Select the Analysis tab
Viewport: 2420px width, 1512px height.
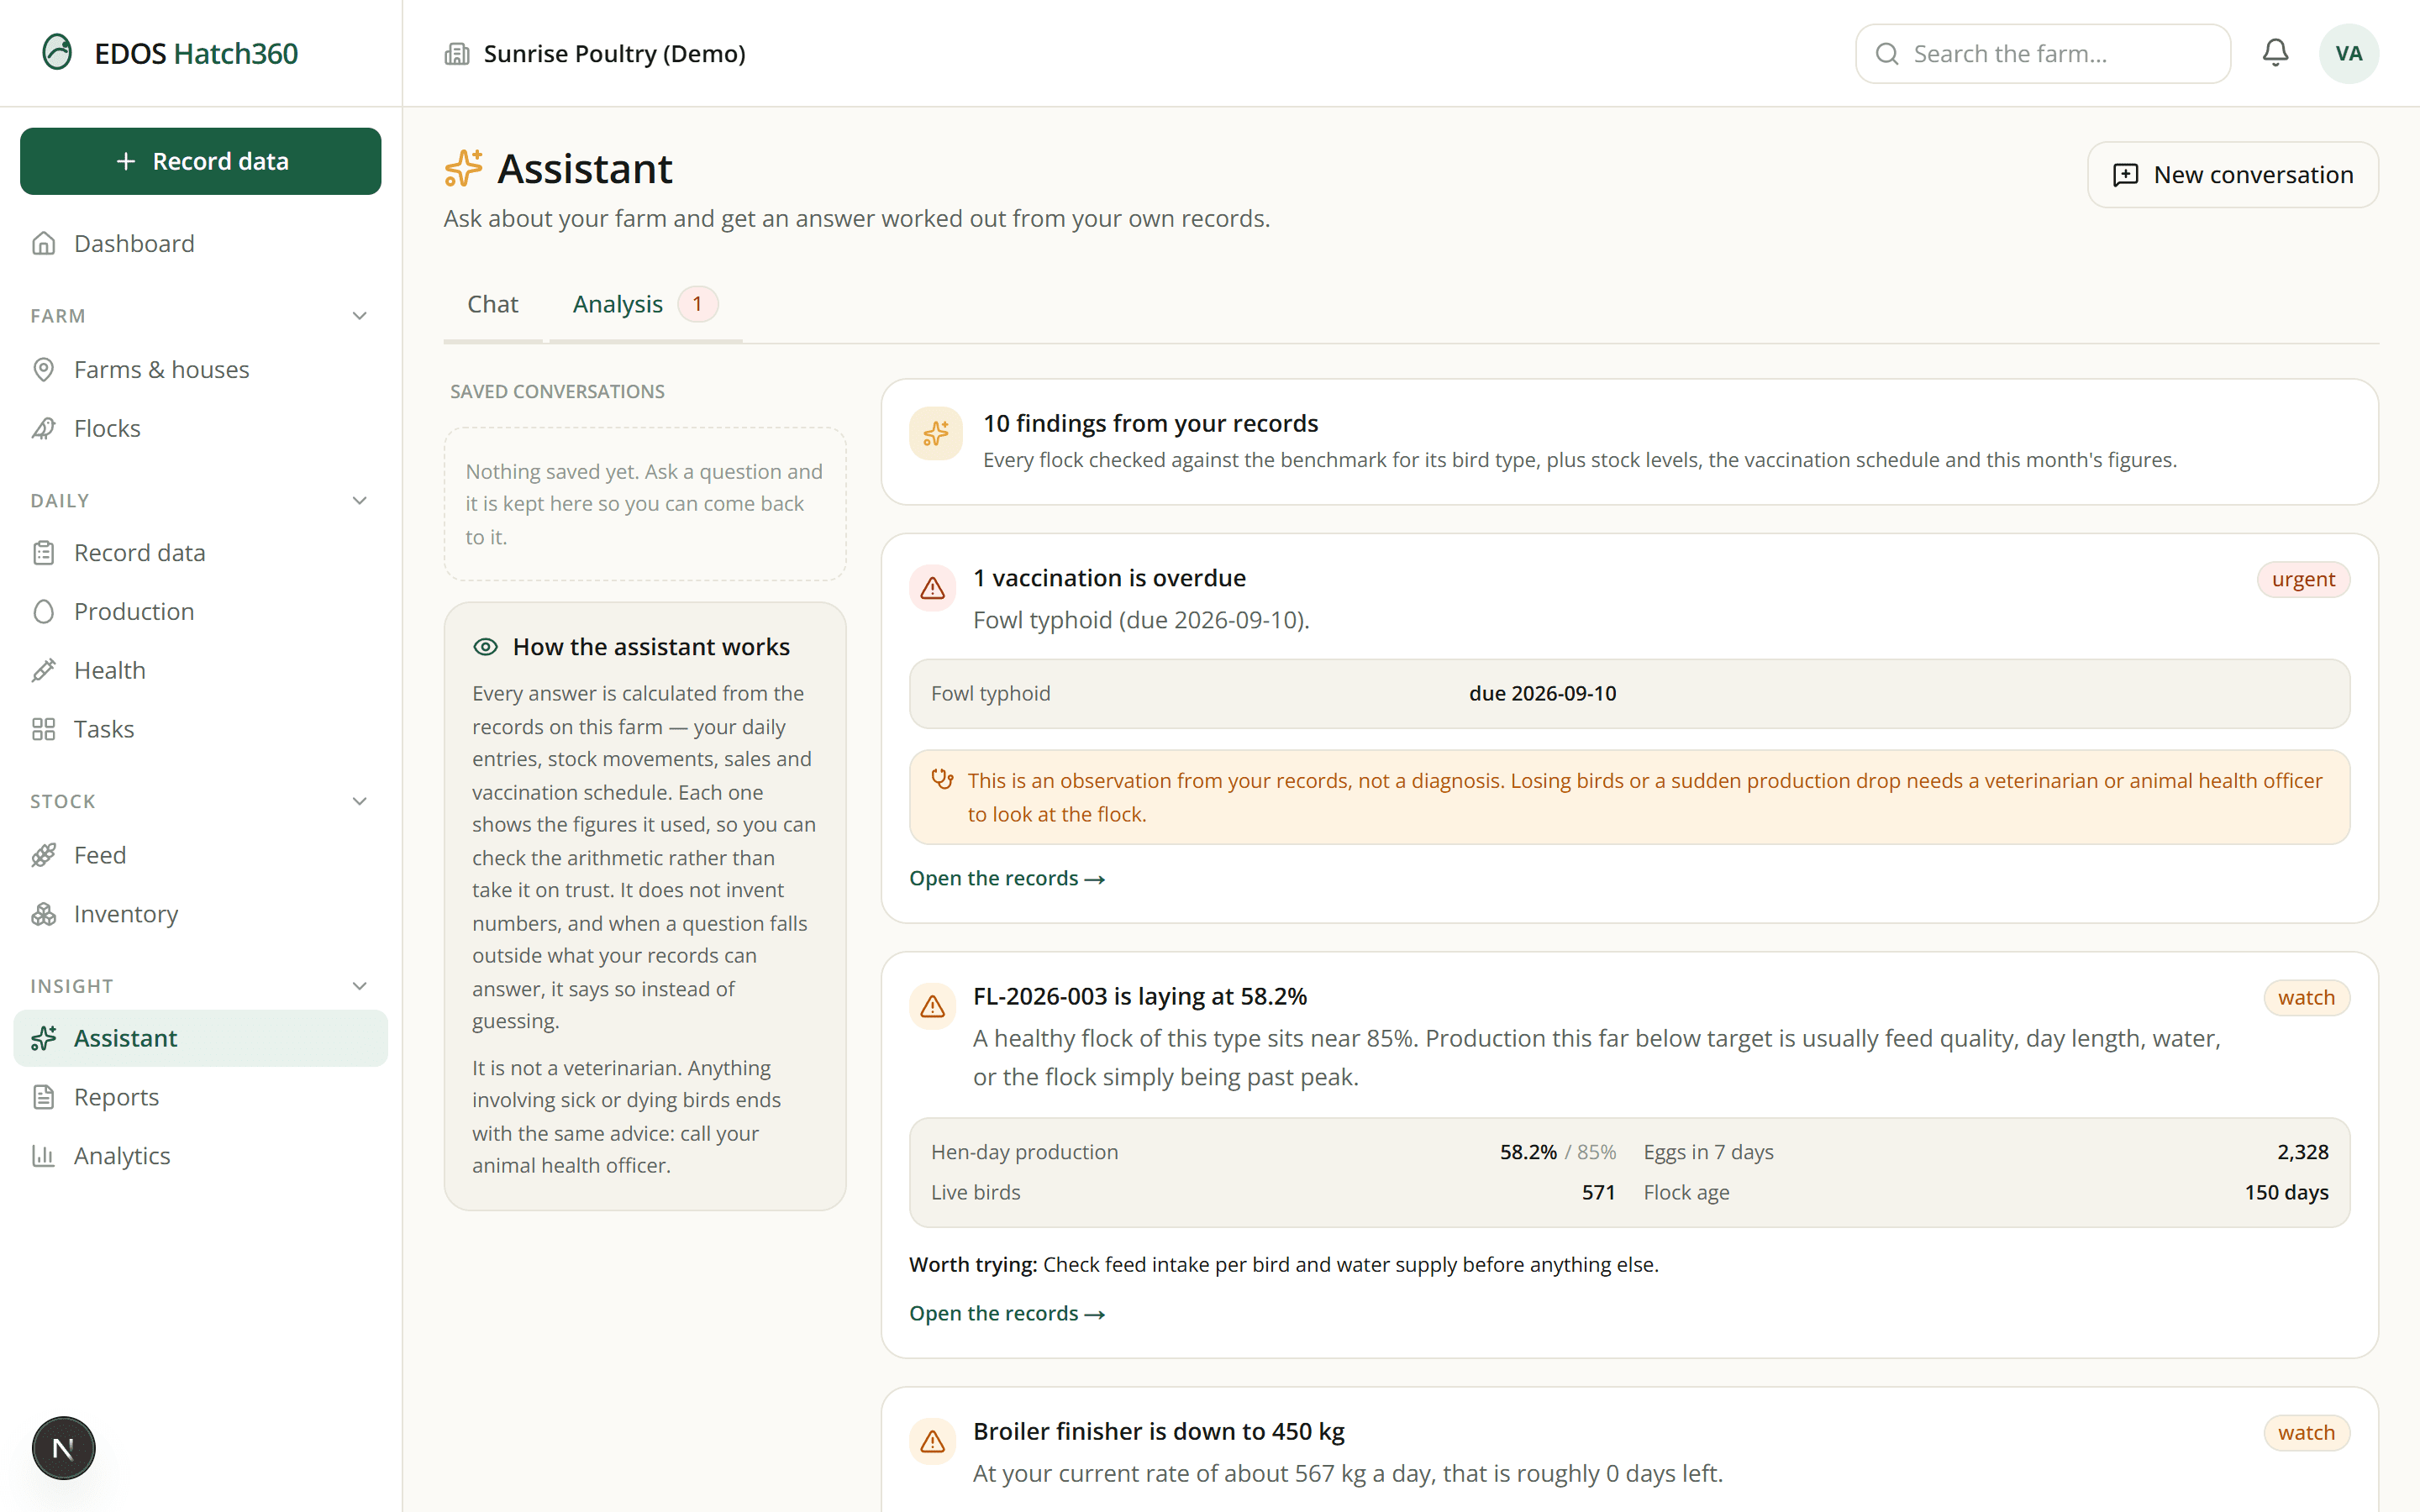coord(645,304)
